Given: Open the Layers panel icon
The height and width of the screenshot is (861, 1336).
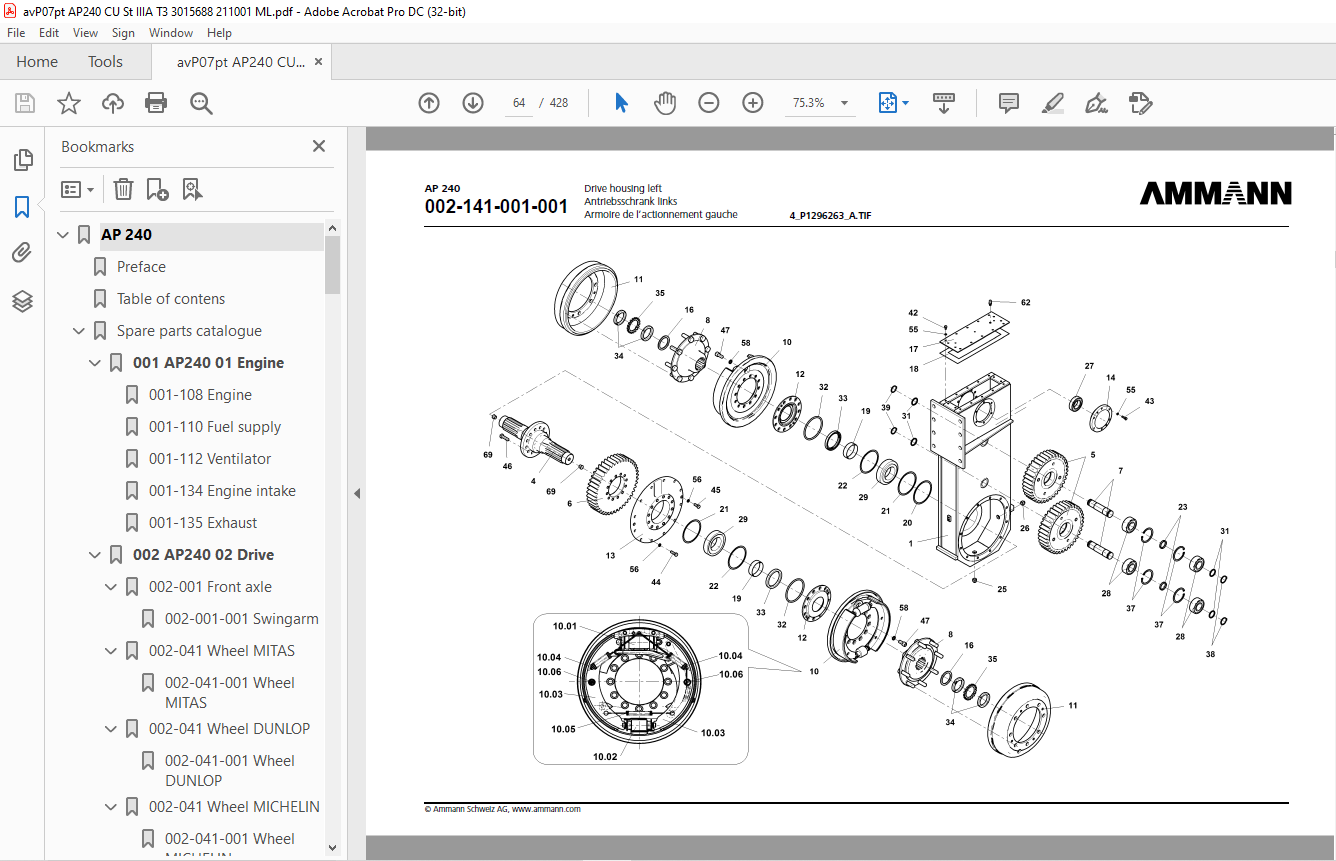Looking at the screenshot, I should point(22,301).
